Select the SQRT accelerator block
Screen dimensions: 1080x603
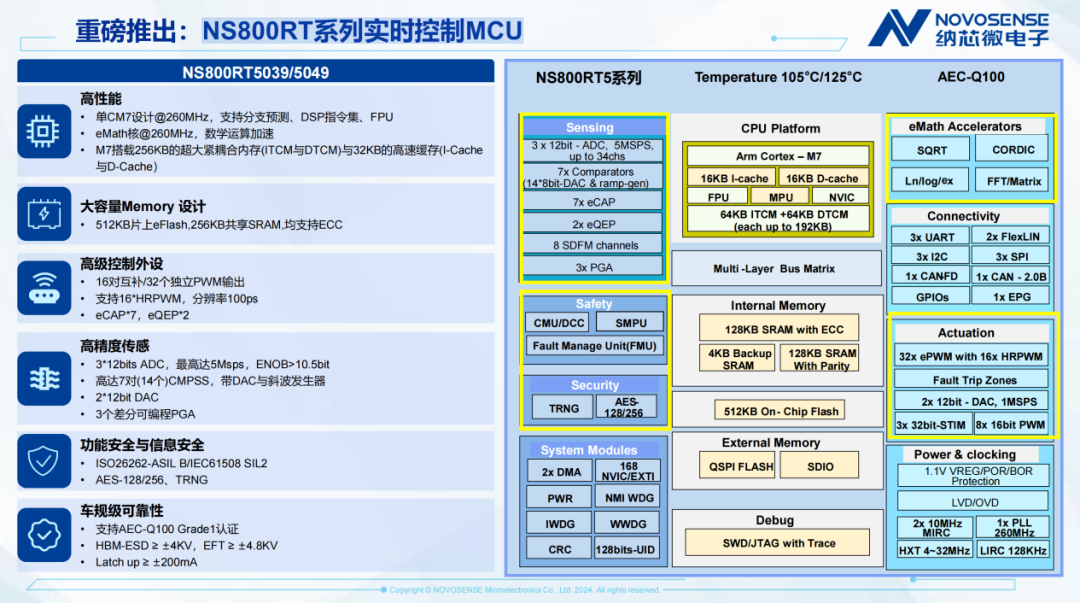930,148
